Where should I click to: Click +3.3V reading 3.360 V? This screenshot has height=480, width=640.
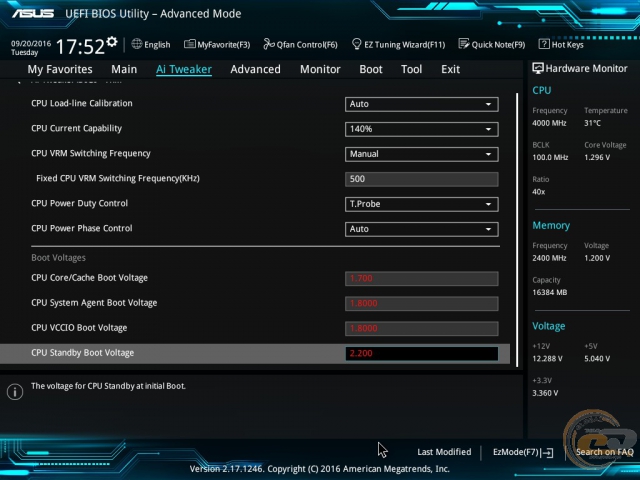tap(545, 393)
